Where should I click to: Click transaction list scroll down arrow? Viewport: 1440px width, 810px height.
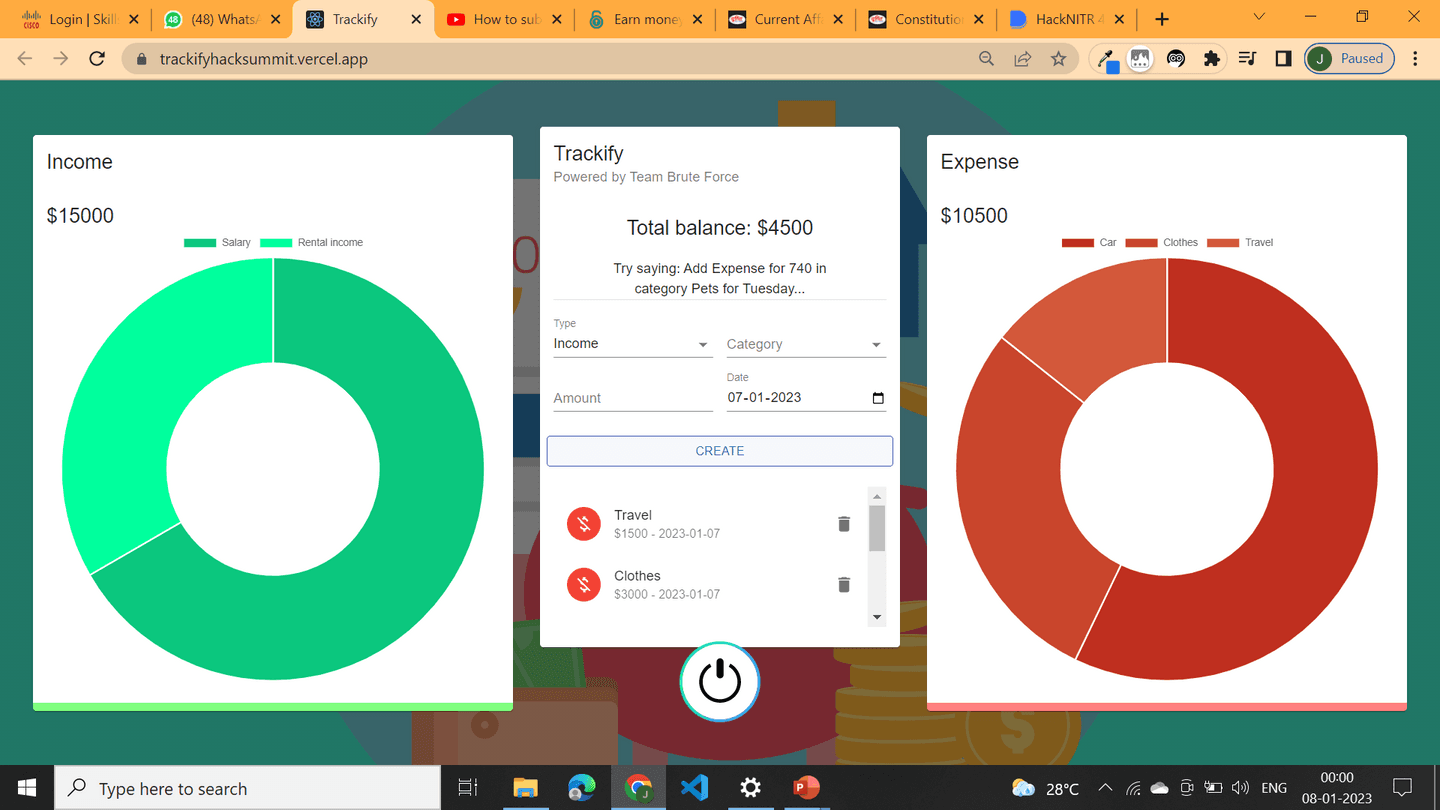[x=877, y=617]
